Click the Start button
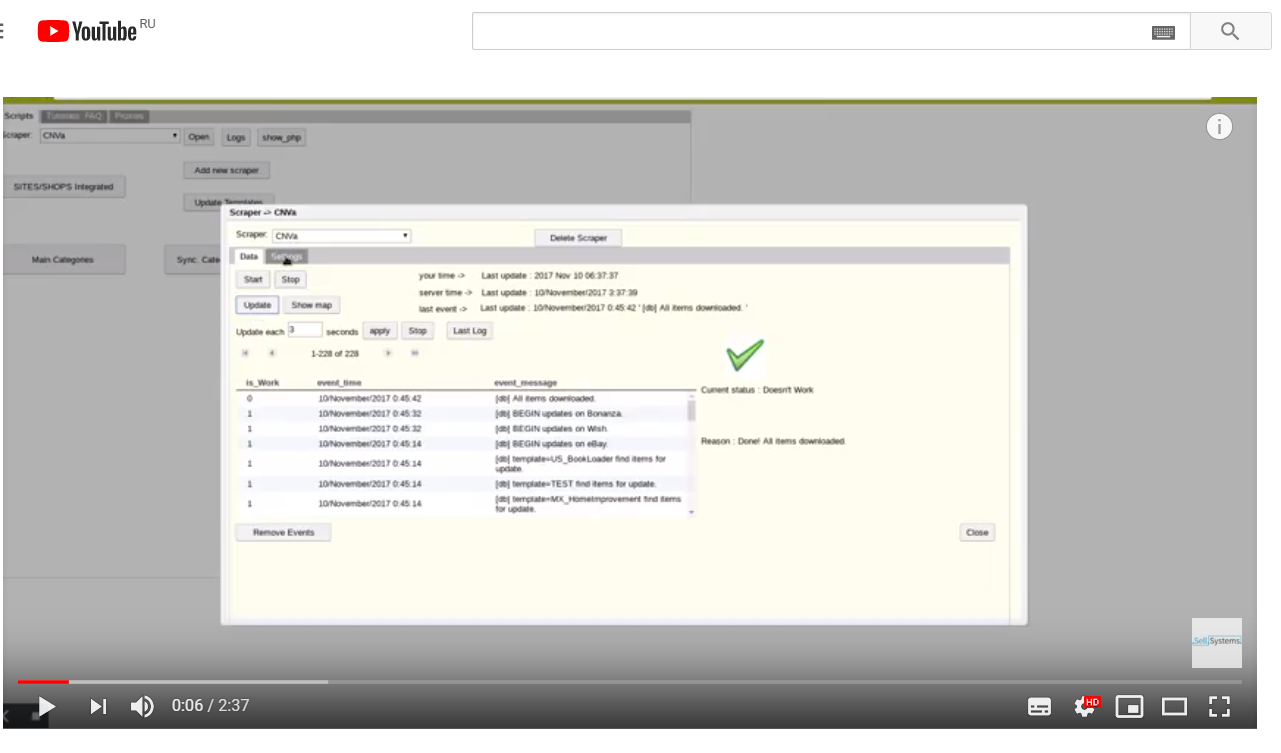This screenshot has width=1281, height=753. (253, 280)
